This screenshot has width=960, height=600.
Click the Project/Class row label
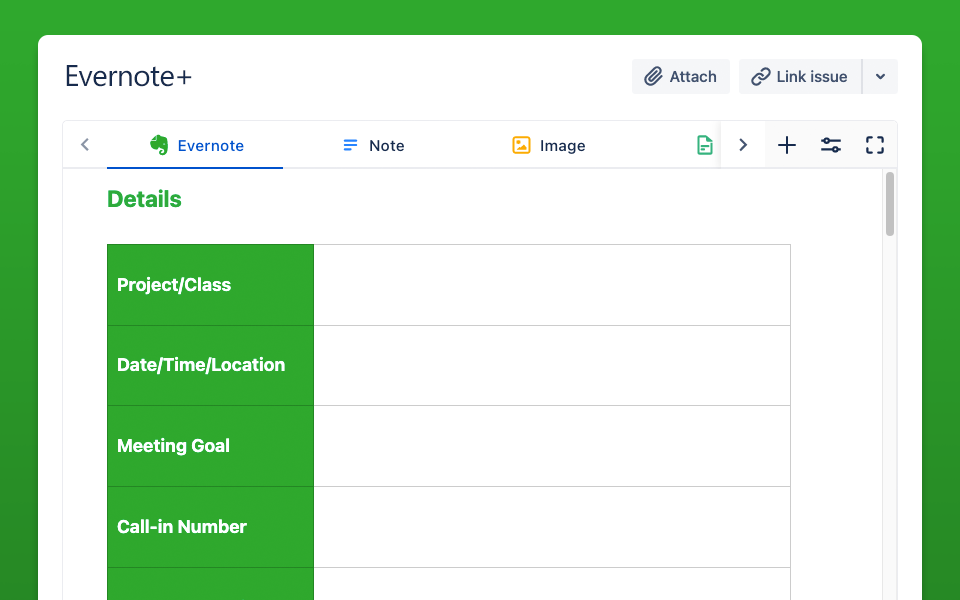pyautogui.click(x=174, y=285)
